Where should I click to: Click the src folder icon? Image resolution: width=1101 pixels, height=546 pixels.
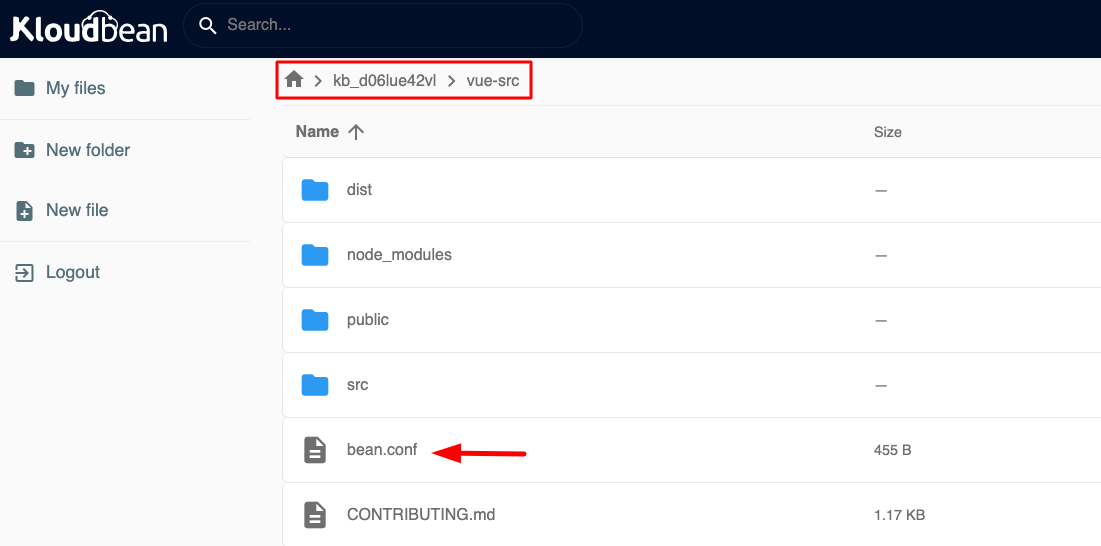click(x=315, y=385)
